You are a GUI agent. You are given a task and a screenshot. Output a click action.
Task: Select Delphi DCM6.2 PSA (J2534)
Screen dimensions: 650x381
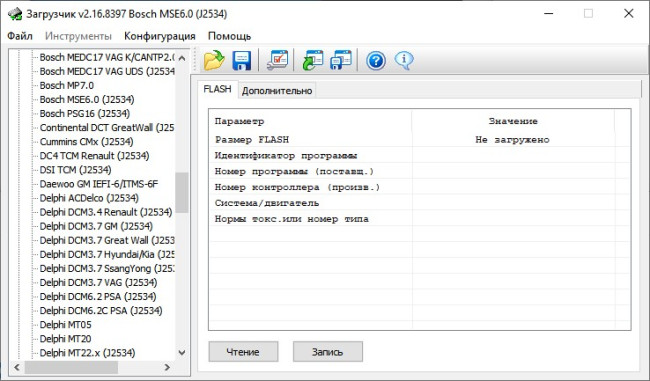(x=98, y=297)
